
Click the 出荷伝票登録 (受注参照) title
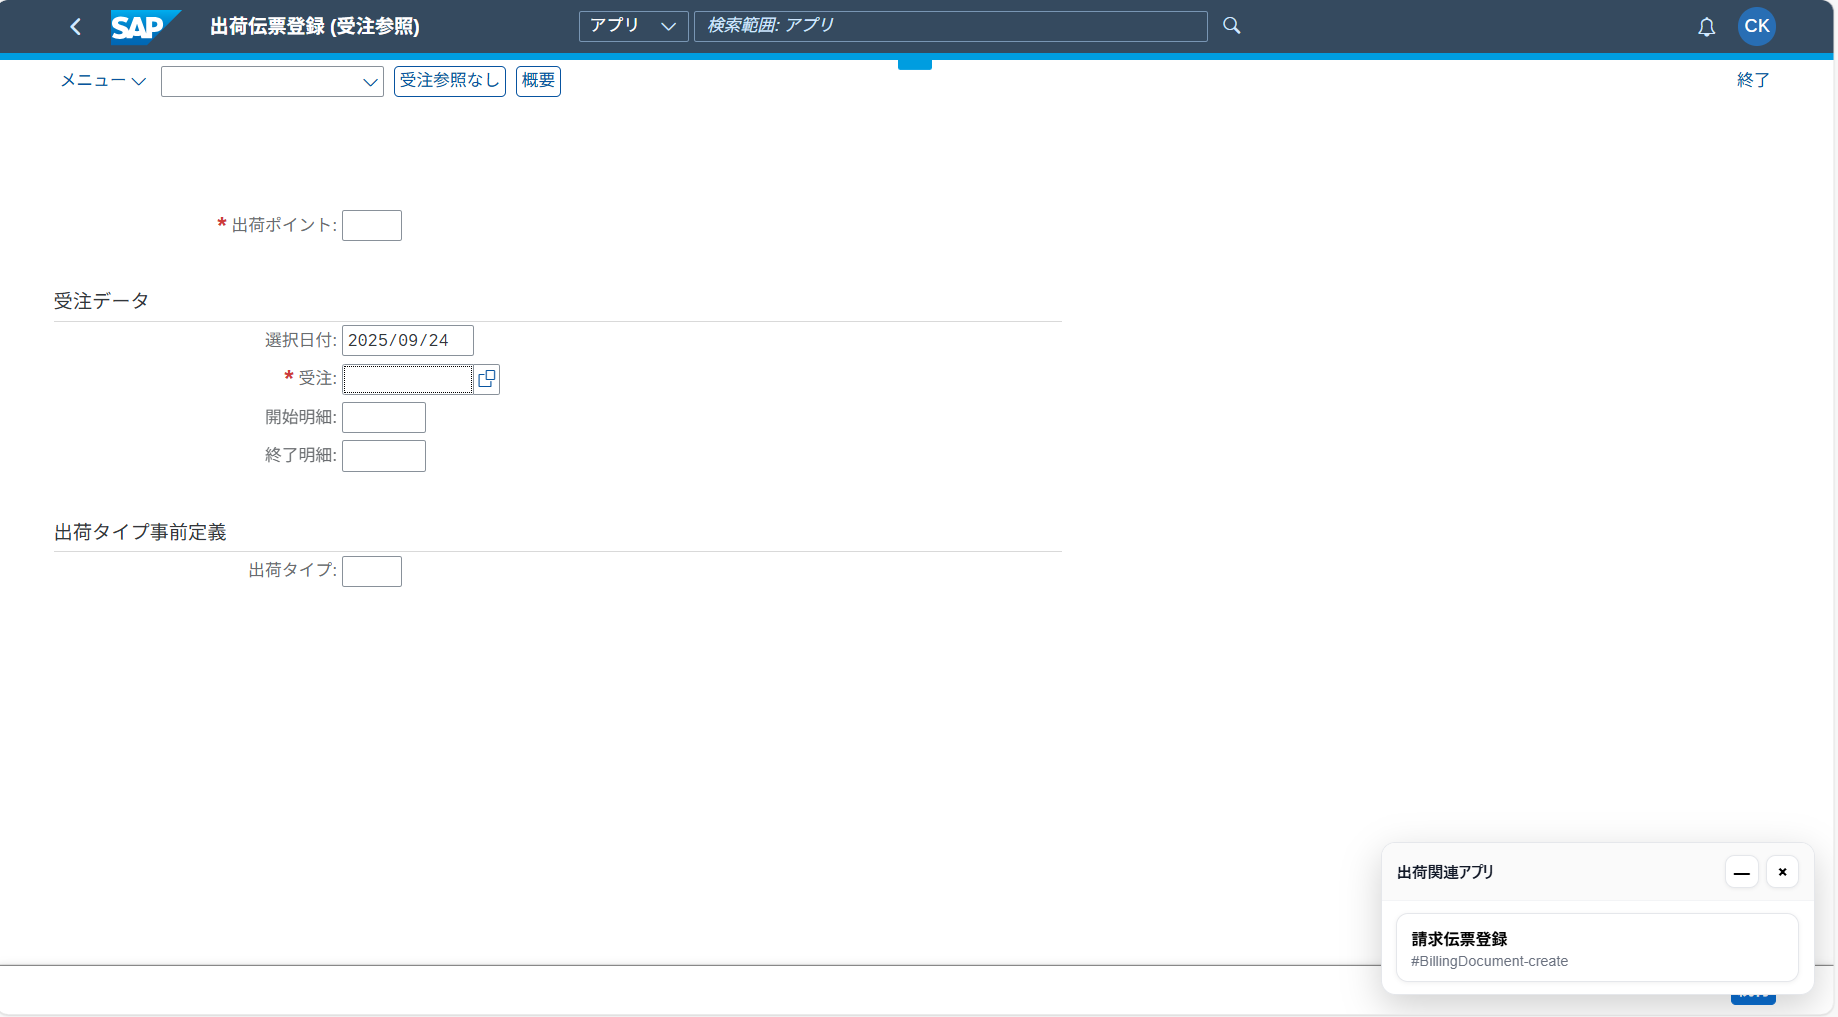(x=315, y=27)
